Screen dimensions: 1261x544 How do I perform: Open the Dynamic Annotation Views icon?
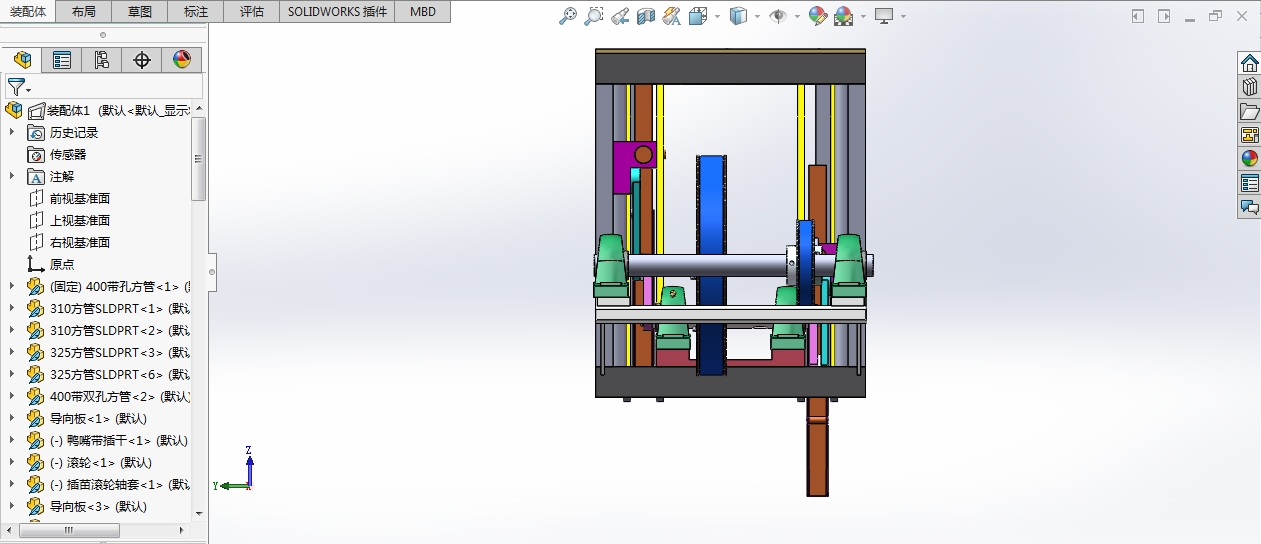pyautogui.click(x=672, y=16)
